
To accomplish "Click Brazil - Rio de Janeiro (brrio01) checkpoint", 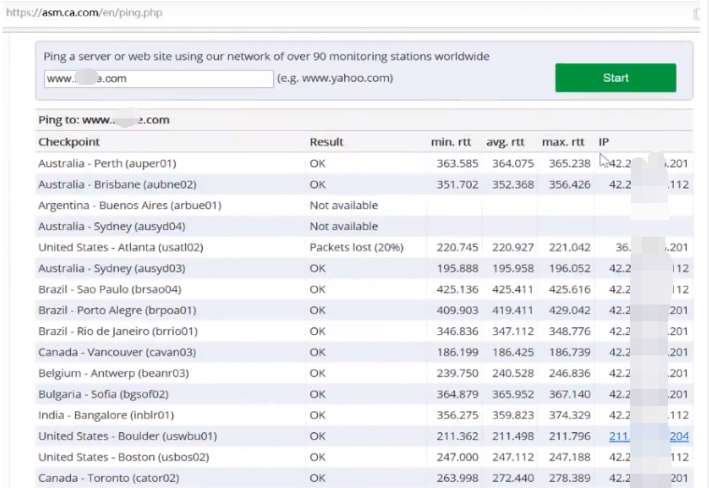I will (x=118, y=331).
